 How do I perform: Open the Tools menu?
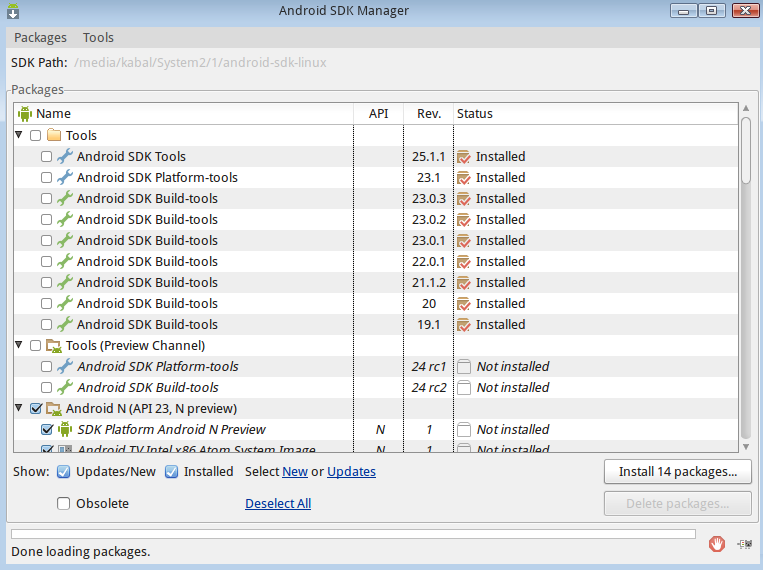98,37
